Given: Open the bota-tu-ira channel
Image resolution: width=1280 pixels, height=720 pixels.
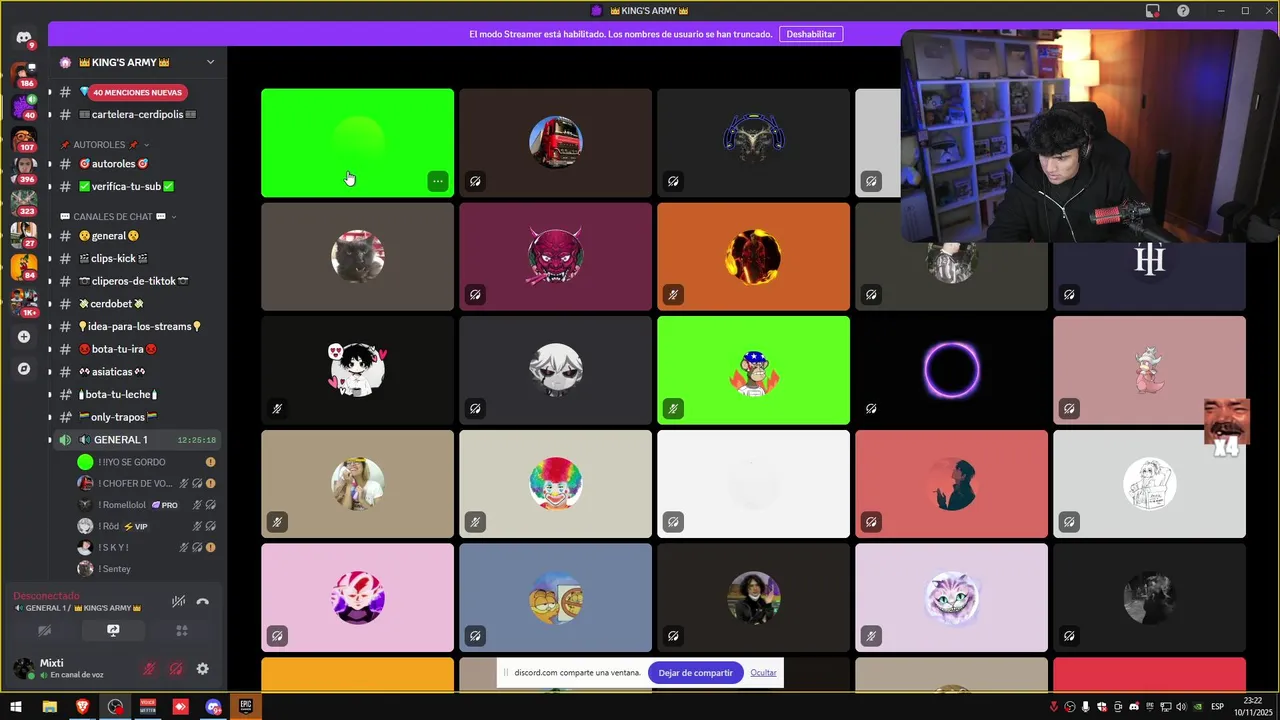Looking at the screenshot, I should pyautogui.click(x=137, y=349).
